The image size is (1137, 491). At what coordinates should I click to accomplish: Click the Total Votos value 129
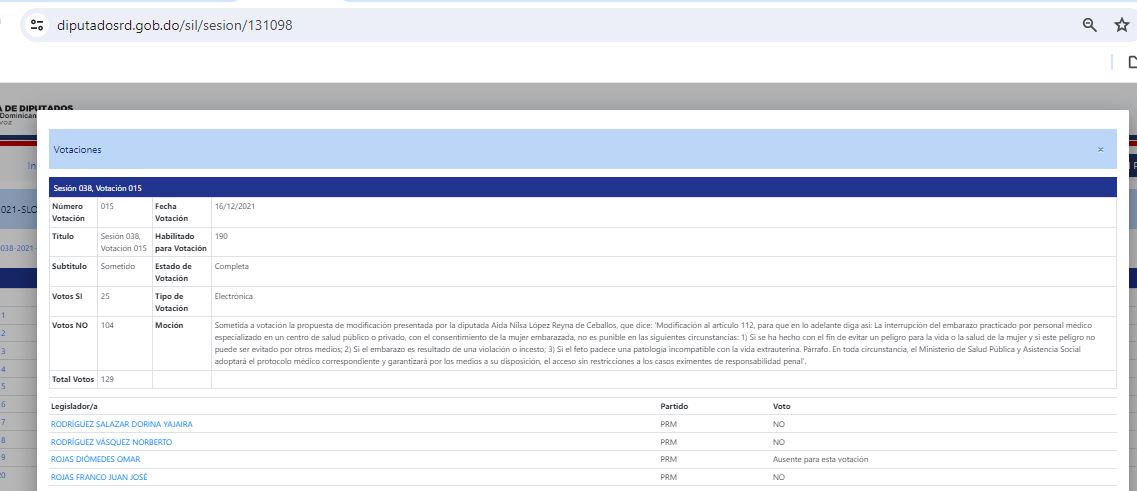pos(107,379)
